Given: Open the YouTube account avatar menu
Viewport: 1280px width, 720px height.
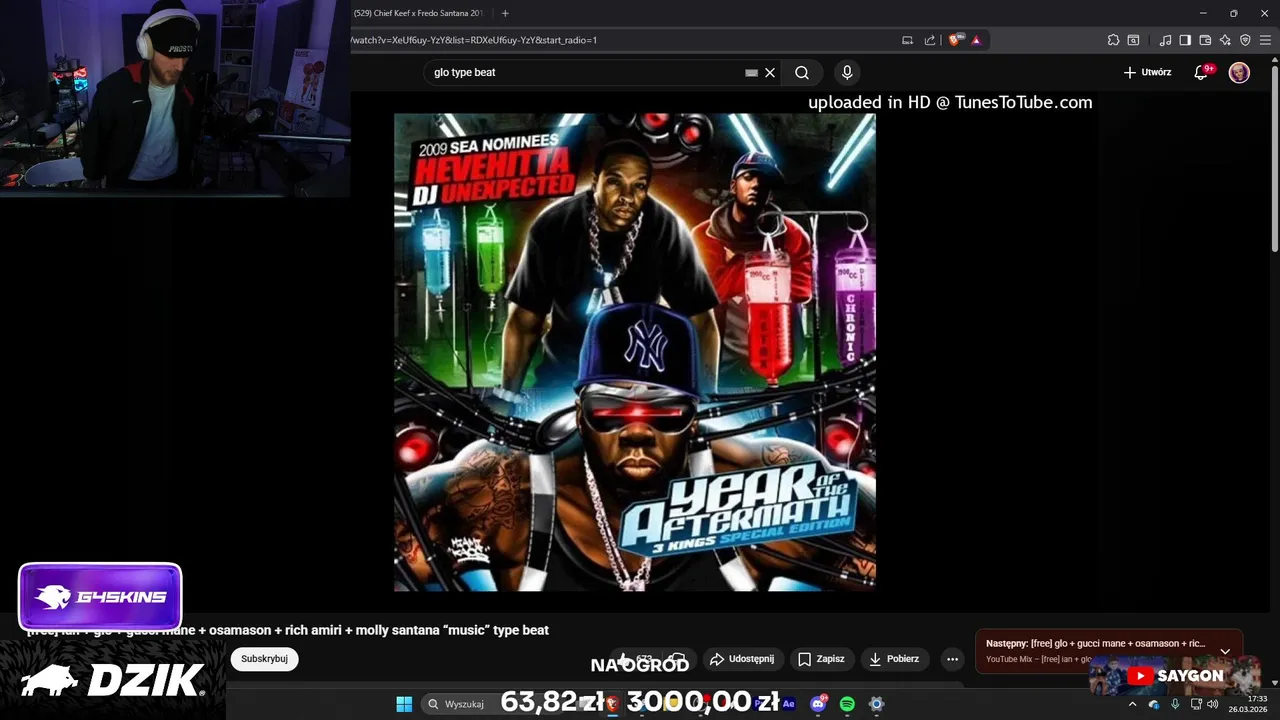Looking at the screenshot, I should pyautogui.click(x=1239, y=72).
